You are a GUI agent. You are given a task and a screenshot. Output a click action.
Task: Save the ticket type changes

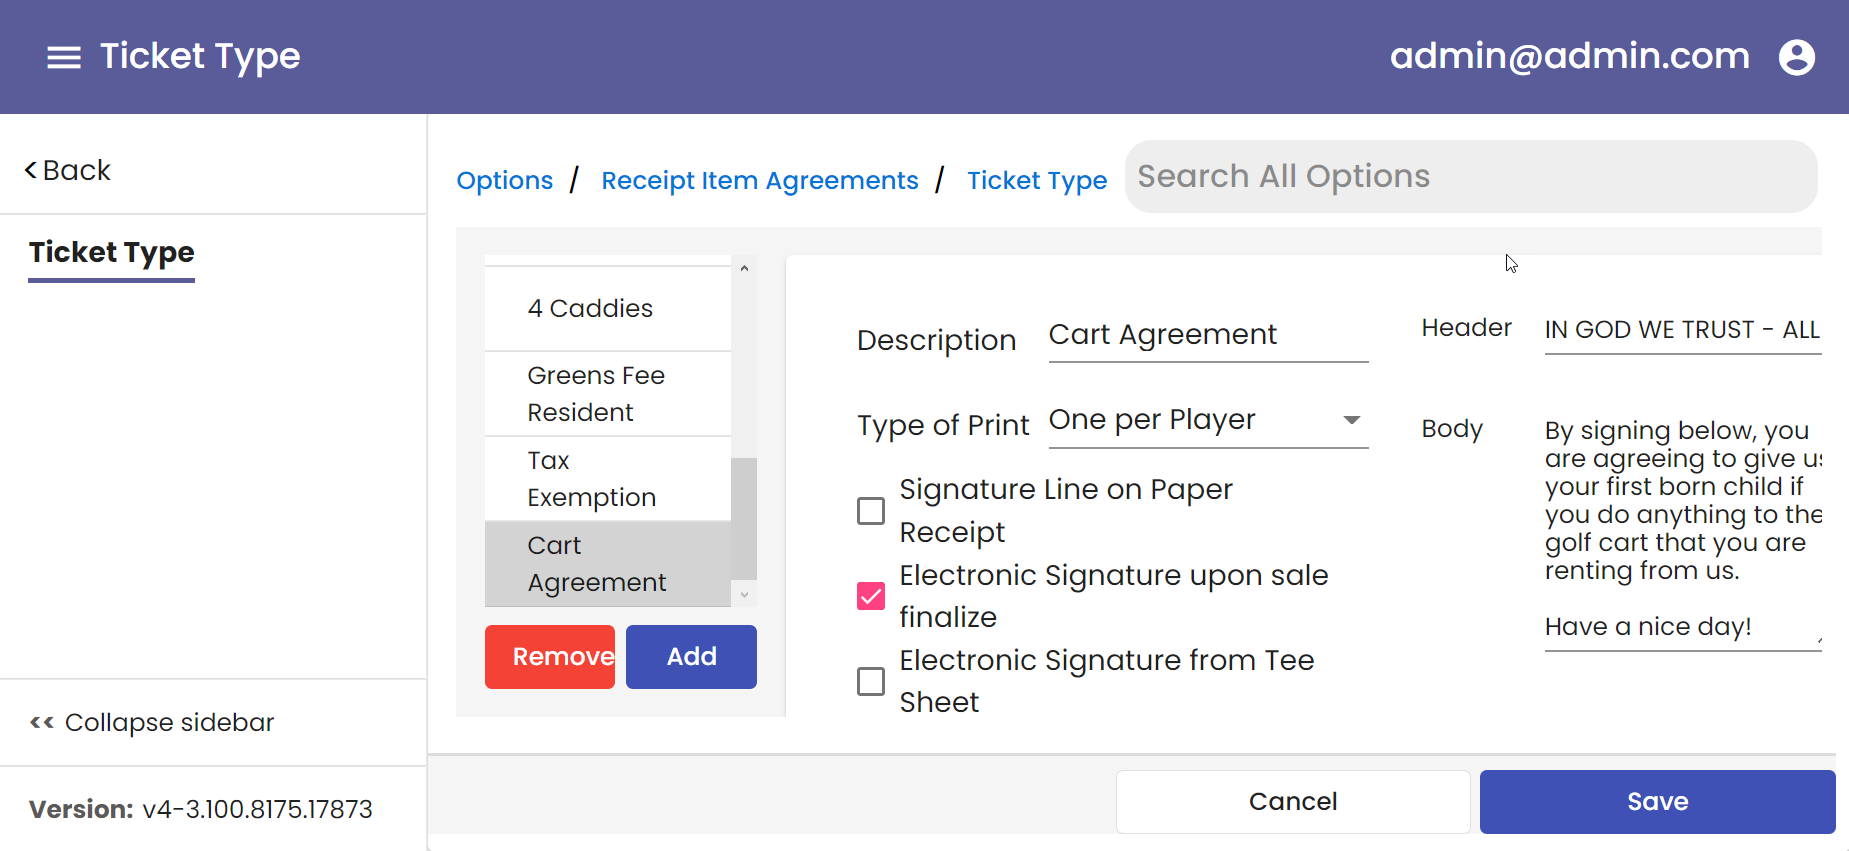tap(1657, 801)
